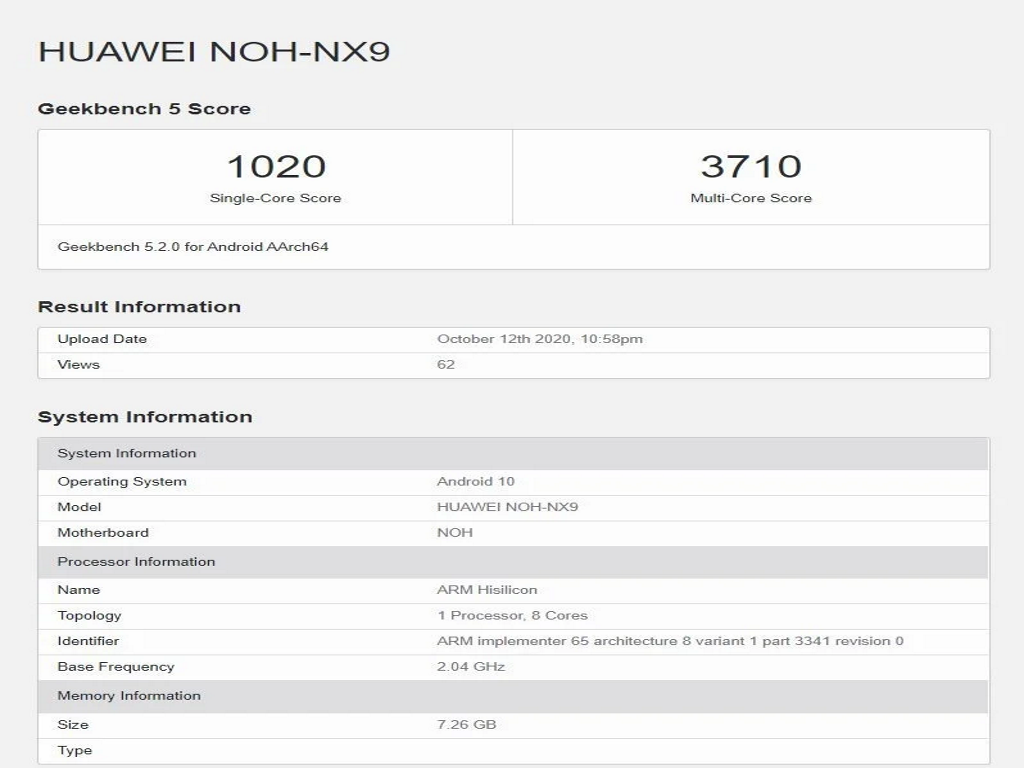Viewport: 1024px width, 768px height.
Task: Select the NOH motherboard value
Action: tap(455, 532)
